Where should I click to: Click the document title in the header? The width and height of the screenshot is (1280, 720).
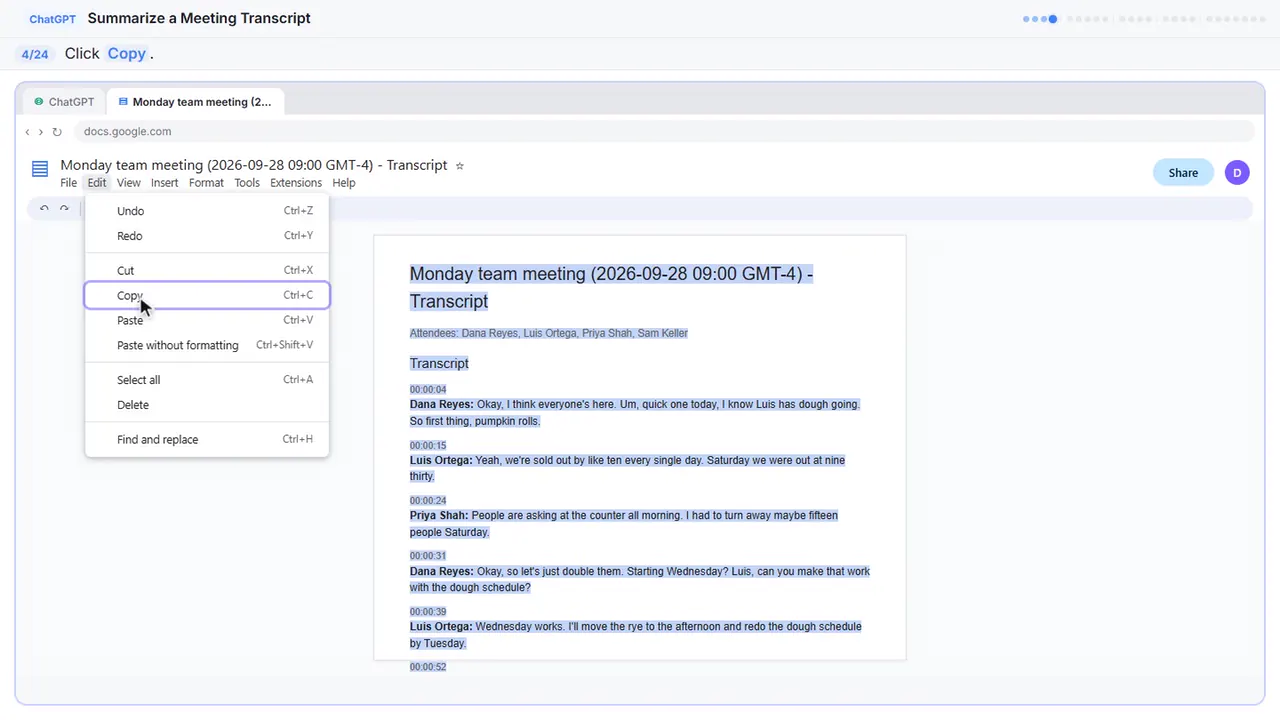pyautogui.click(x=254, y=165)
